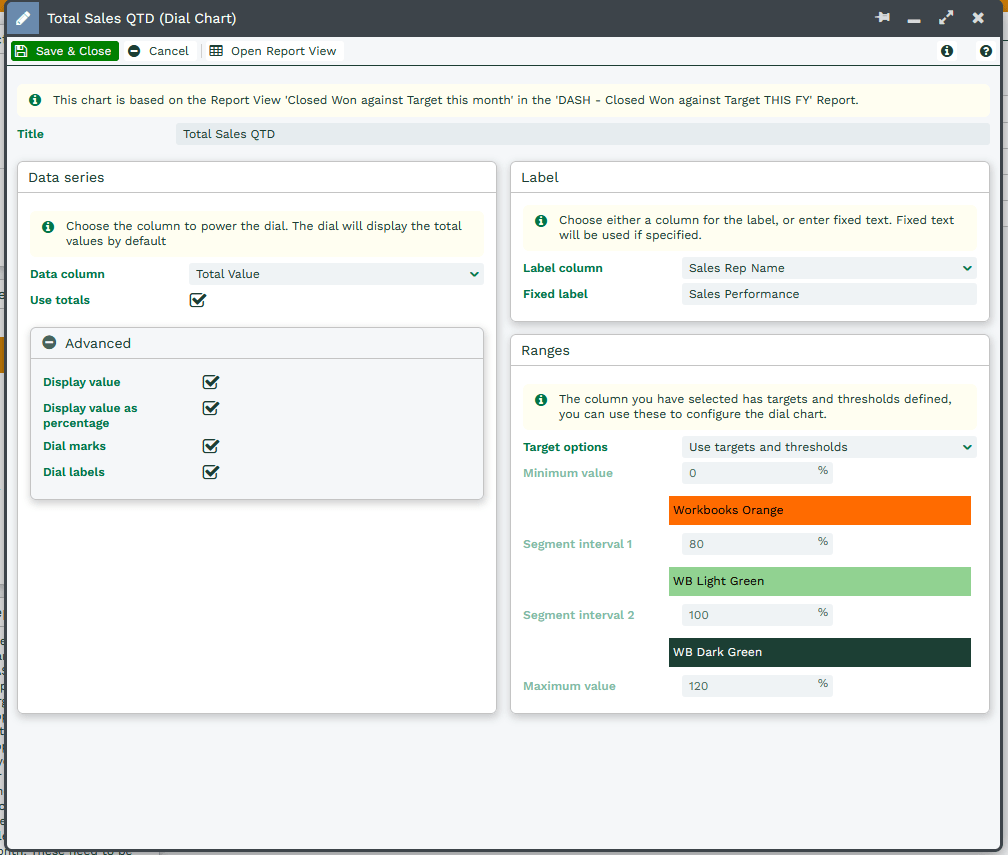
Task: Click the minimize dialog icon
Action: pyautogui.click(x=914, y=18)
